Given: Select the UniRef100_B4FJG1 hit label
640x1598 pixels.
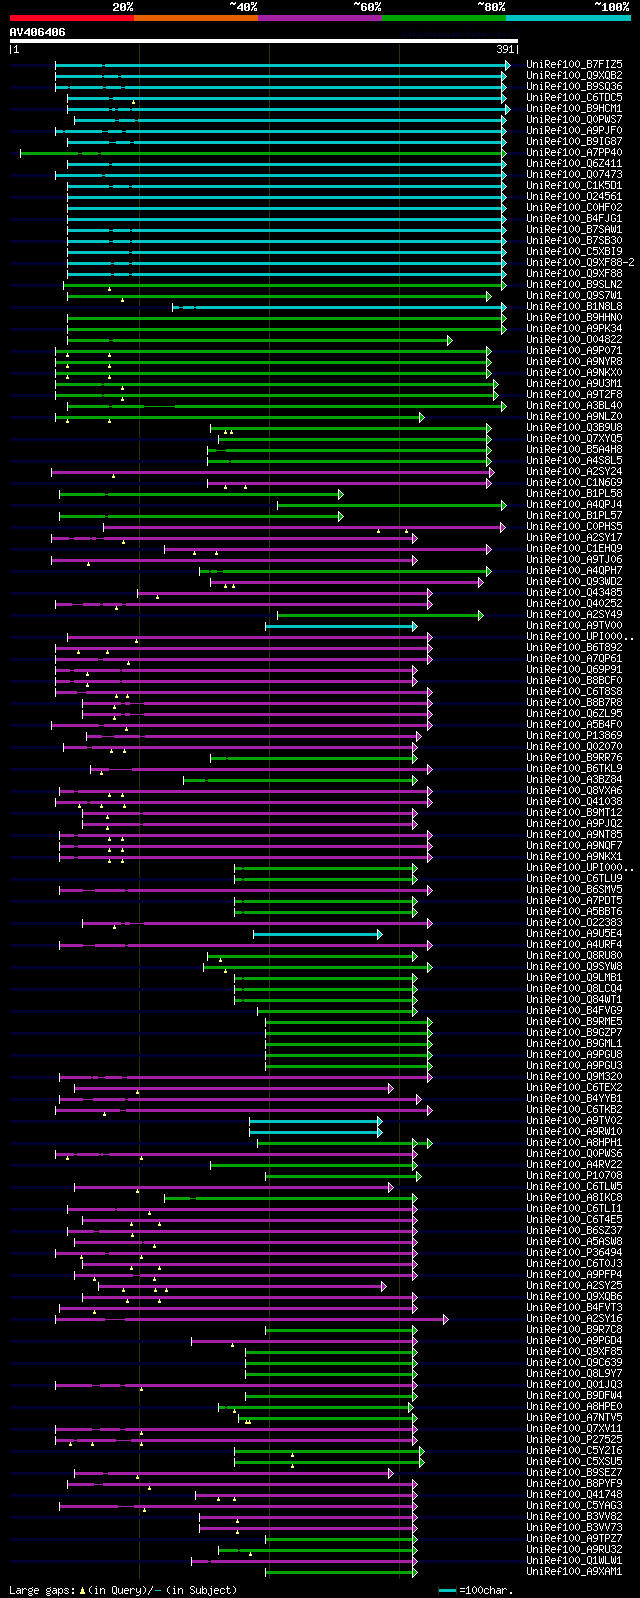Looking at the screenshot, I should 574,218.
